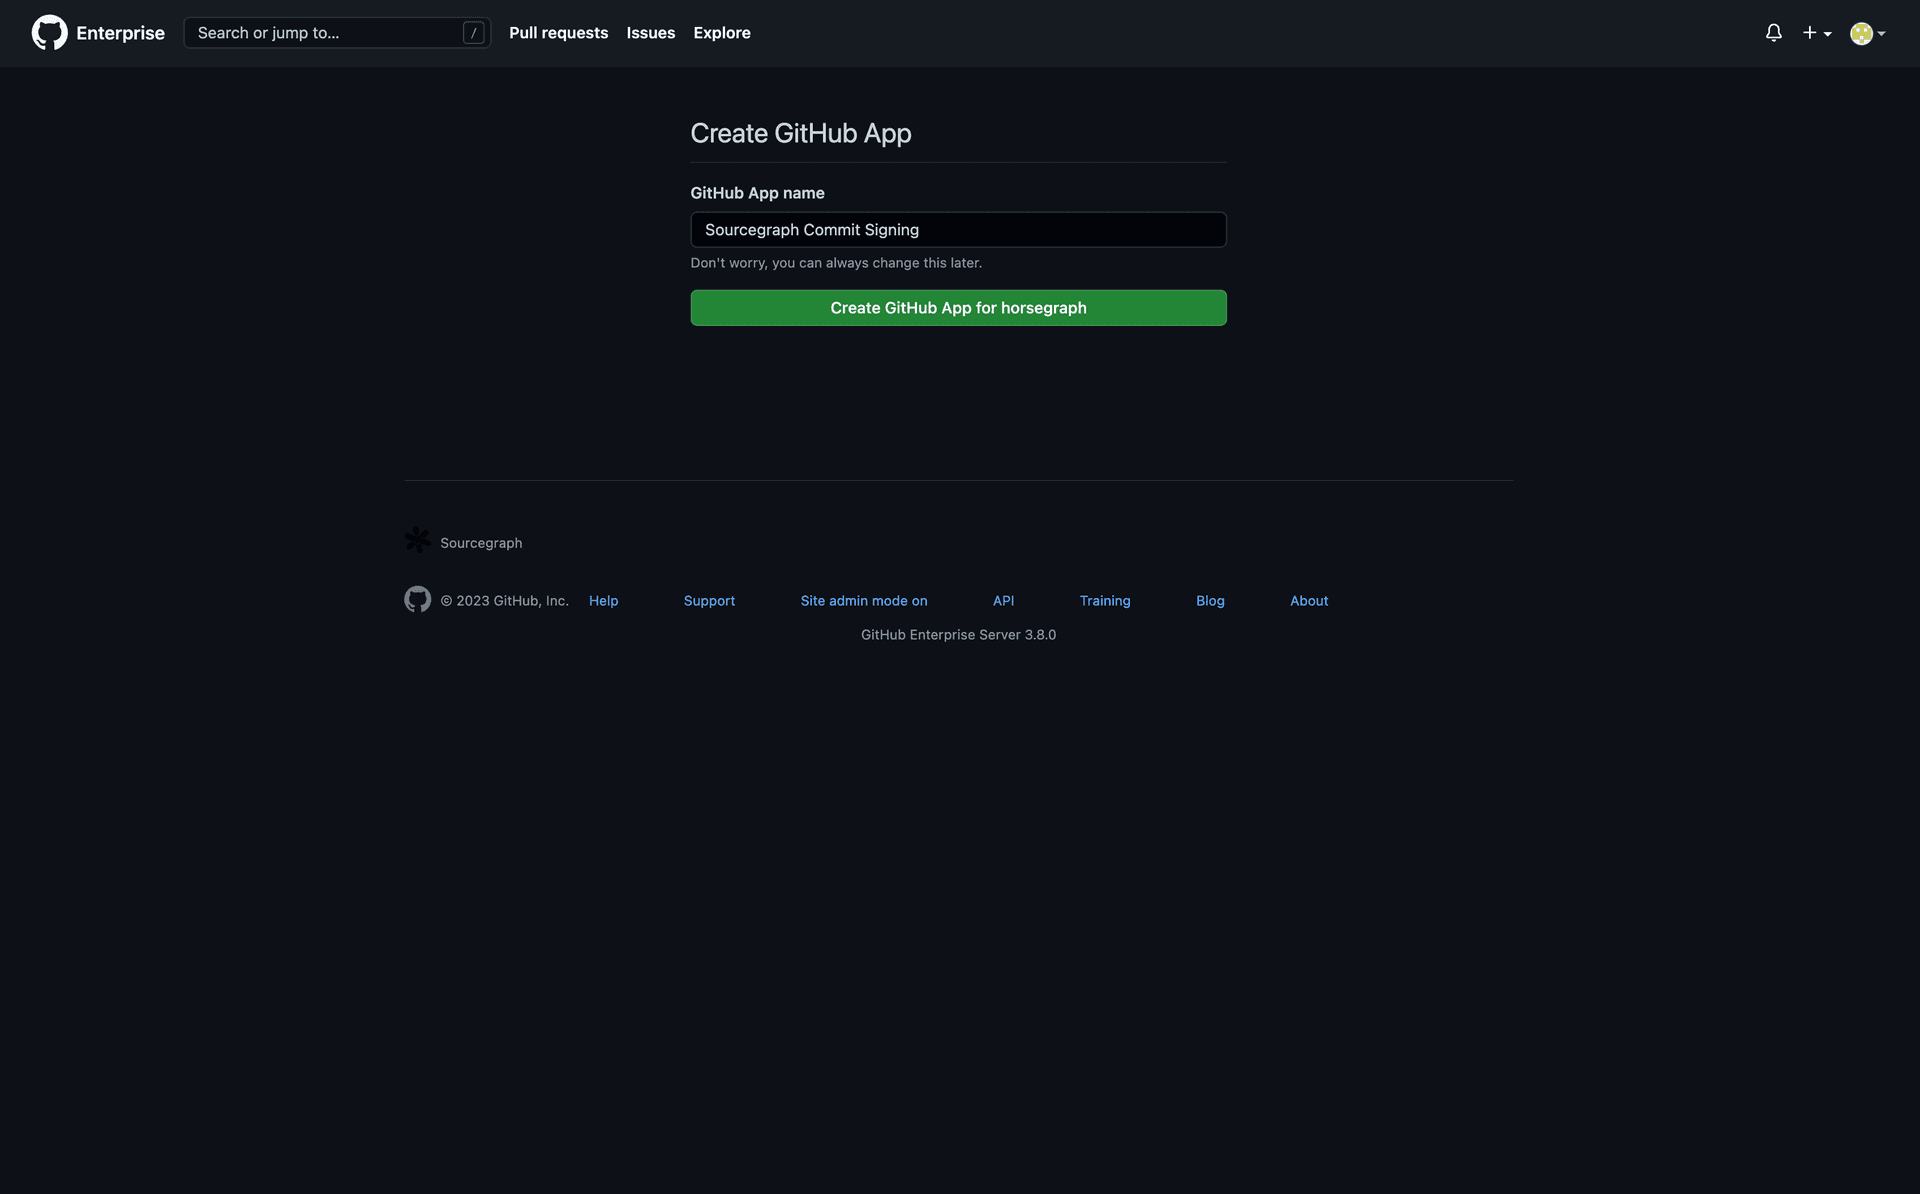
Task: Click GitHub Enterprise Server 3.8.0 version text
Action: 958,635
